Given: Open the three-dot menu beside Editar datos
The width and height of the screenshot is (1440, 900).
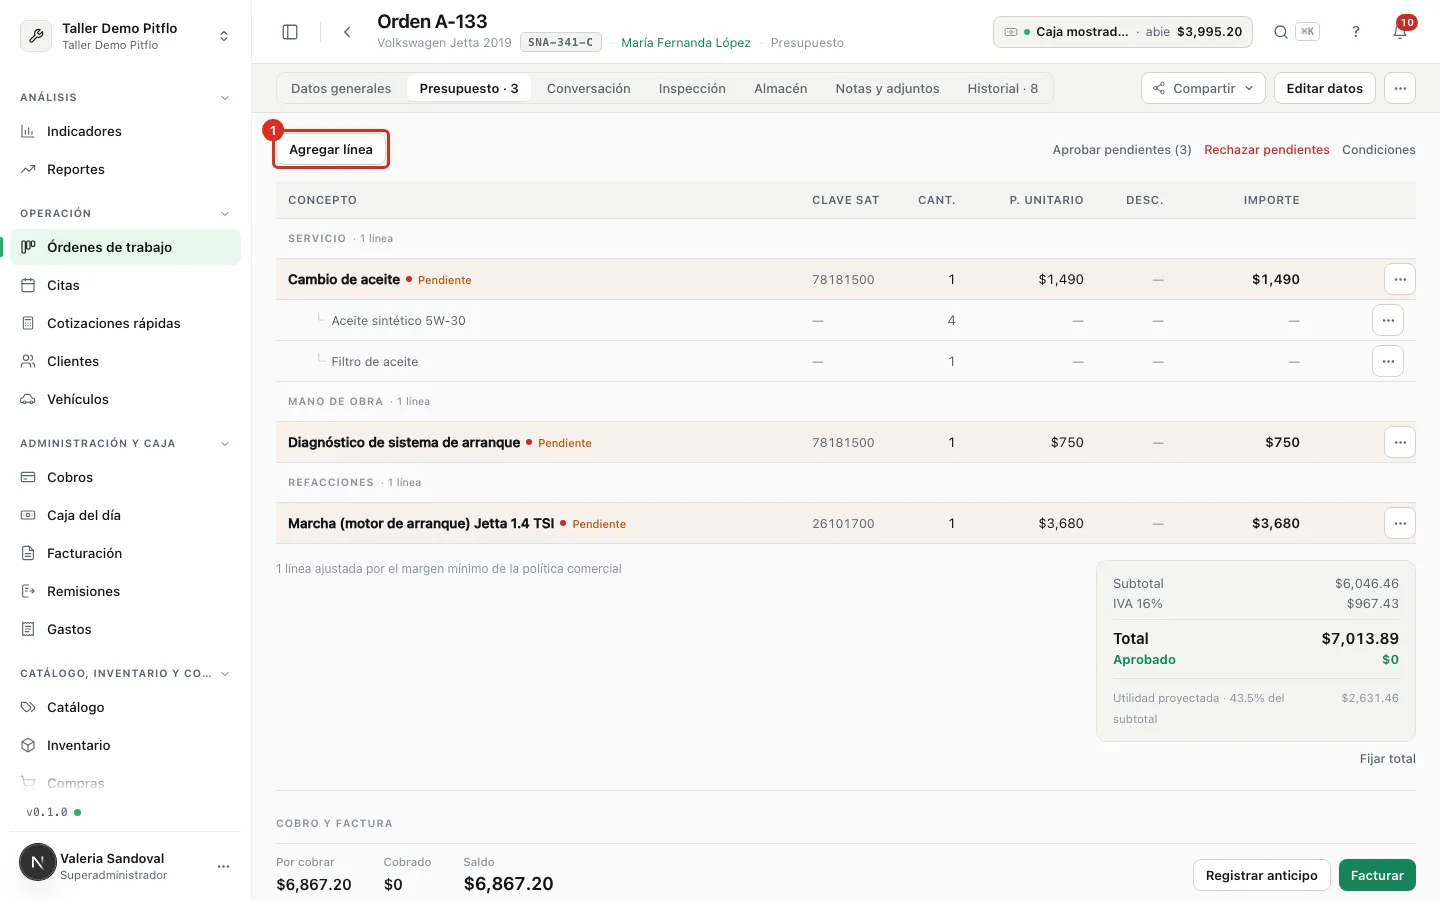Looking at the screenshot, I should [1400, 88].
